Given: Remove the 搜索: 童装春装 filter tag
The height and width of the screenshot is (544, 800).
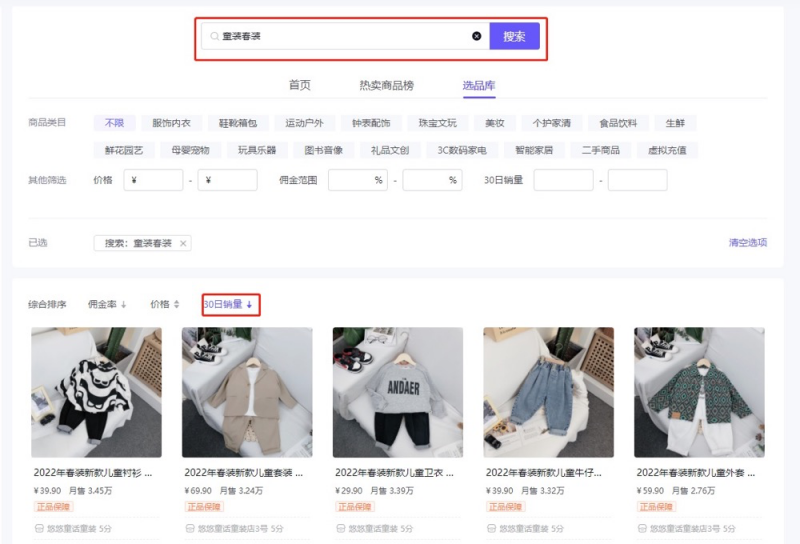Looking at the screenshot, I should [x=183, y=243].
